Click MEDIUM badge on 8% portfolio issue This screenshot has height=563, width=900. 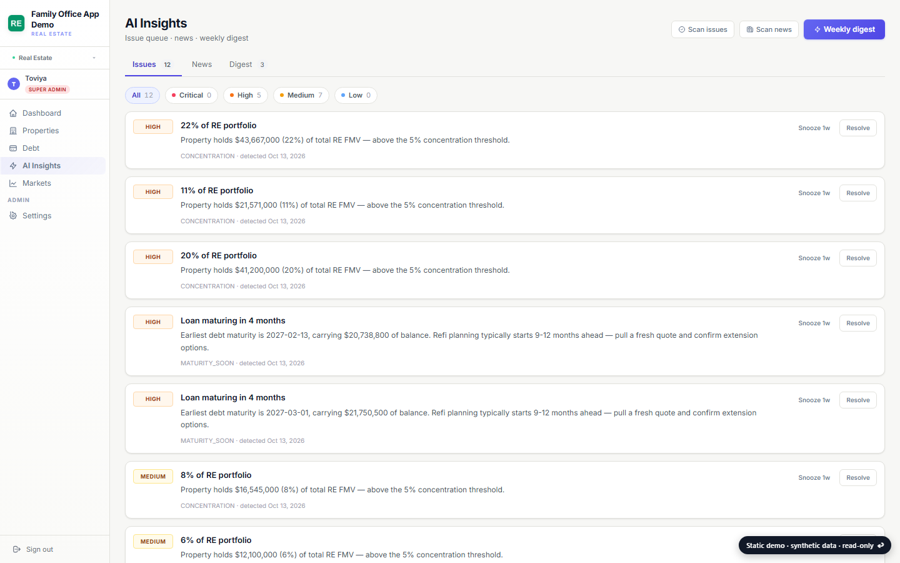(x=153, y=476)
